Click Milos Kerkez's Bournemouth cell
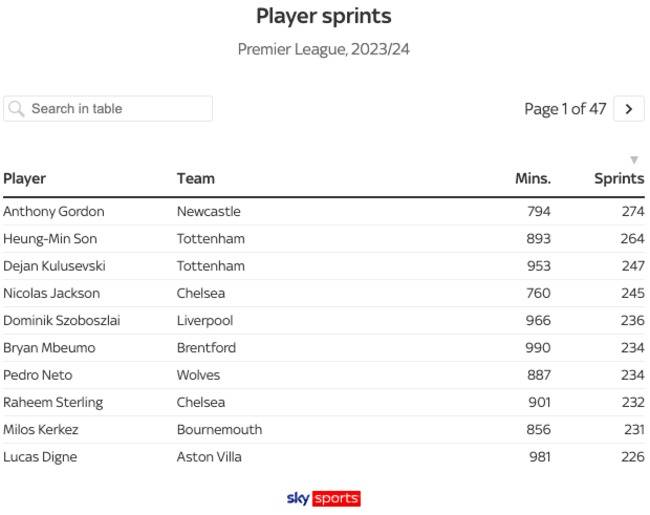 click(219, 430)
